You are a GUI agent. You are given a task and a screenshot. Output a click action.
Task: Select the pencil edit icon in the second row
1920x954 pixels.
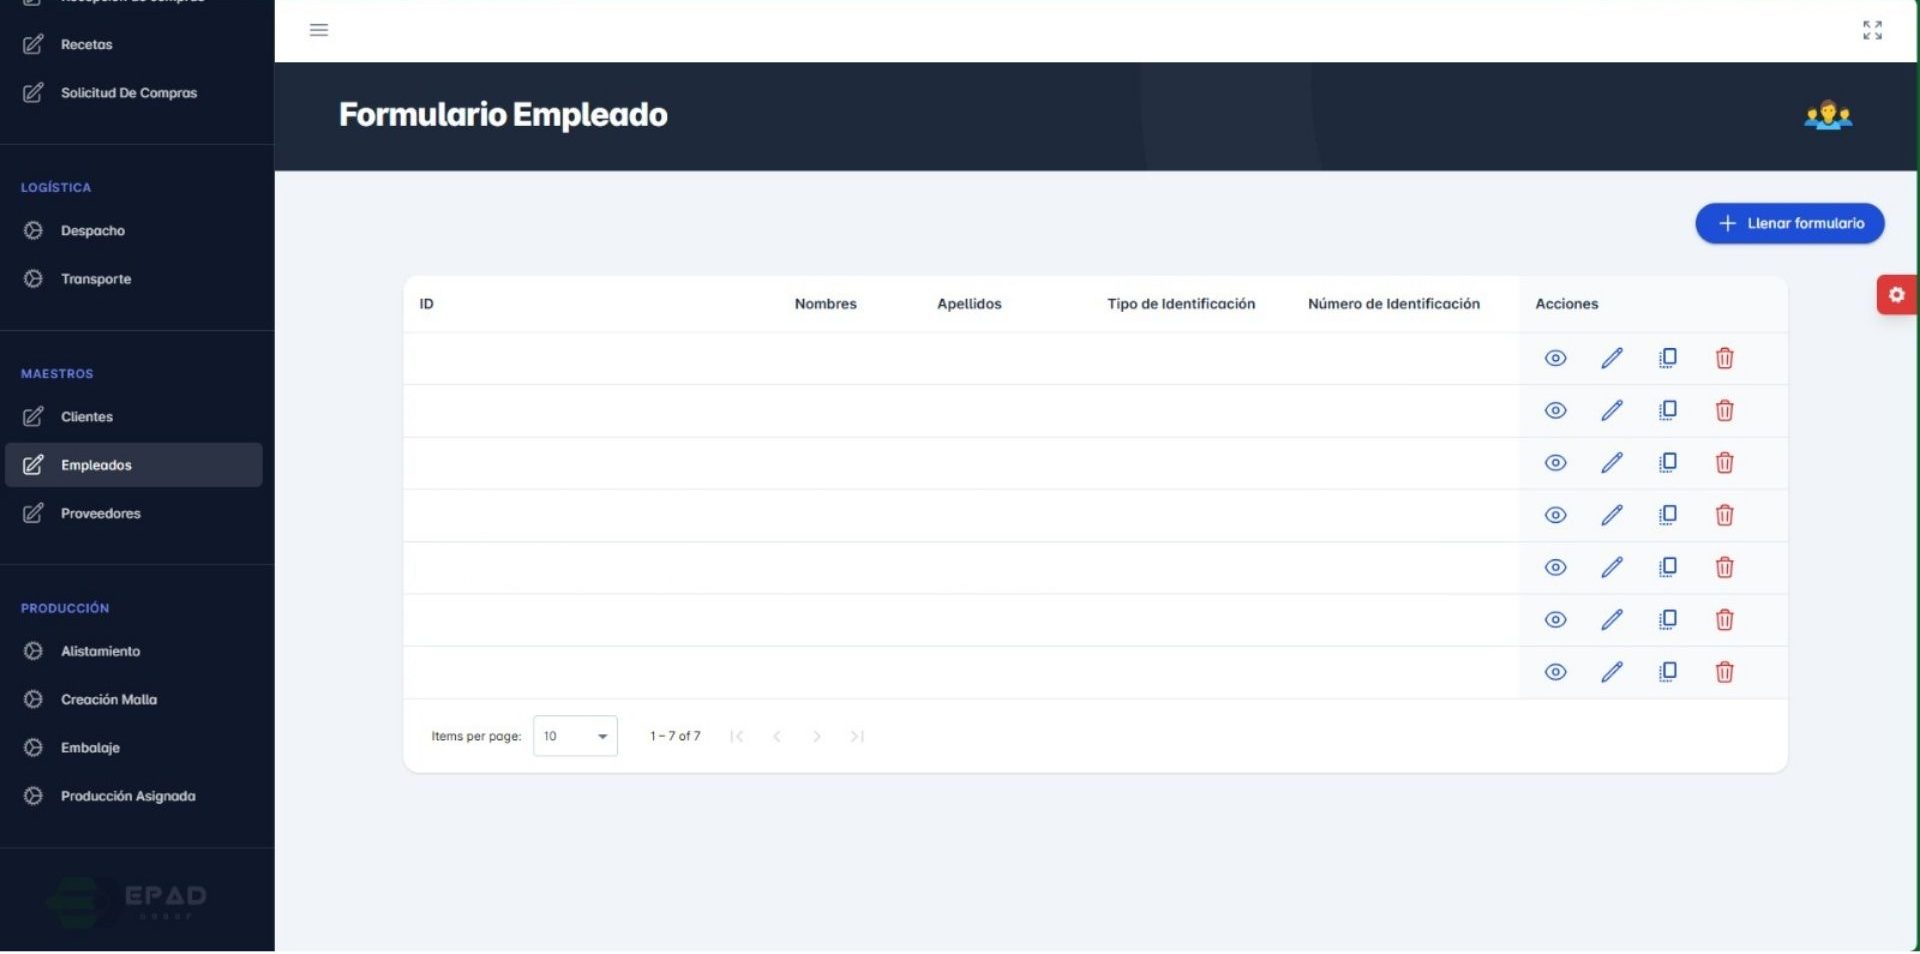pos(1612,410)
